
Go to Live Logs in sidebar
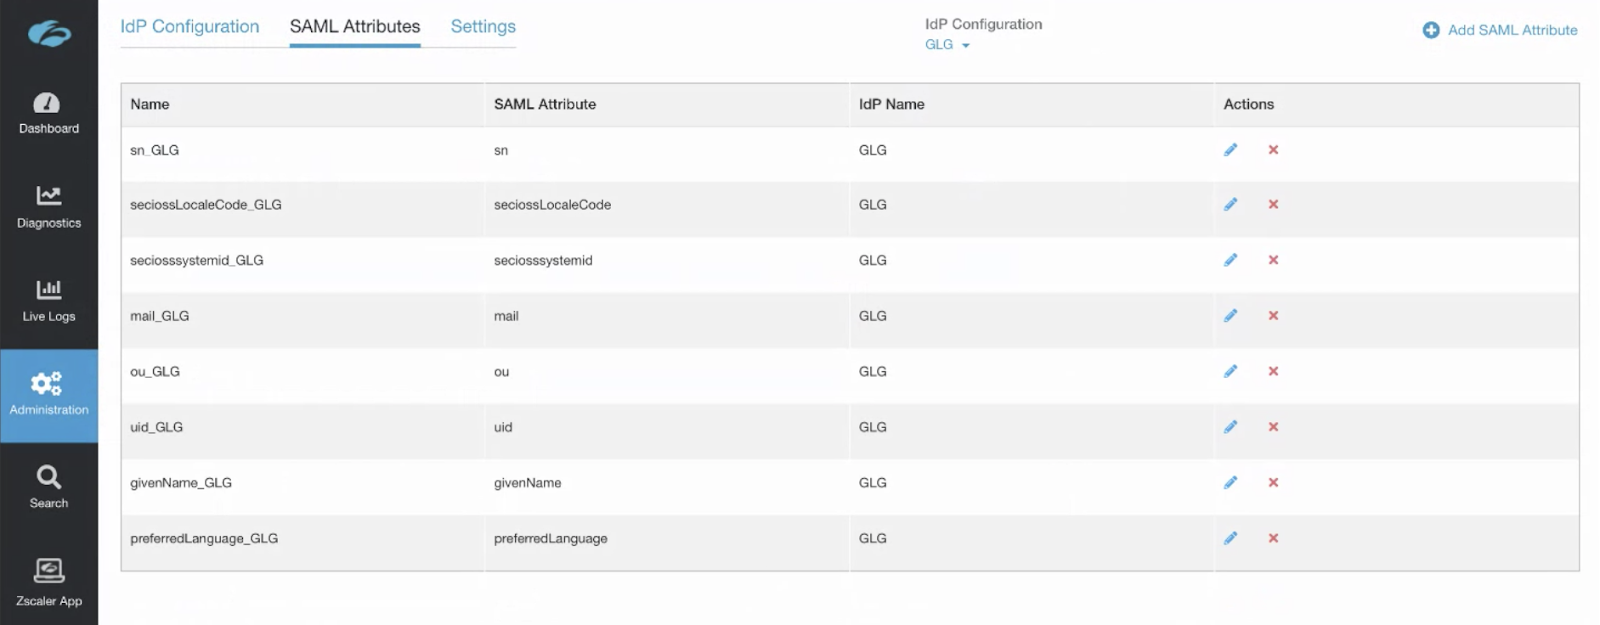(x=48, y=300)
